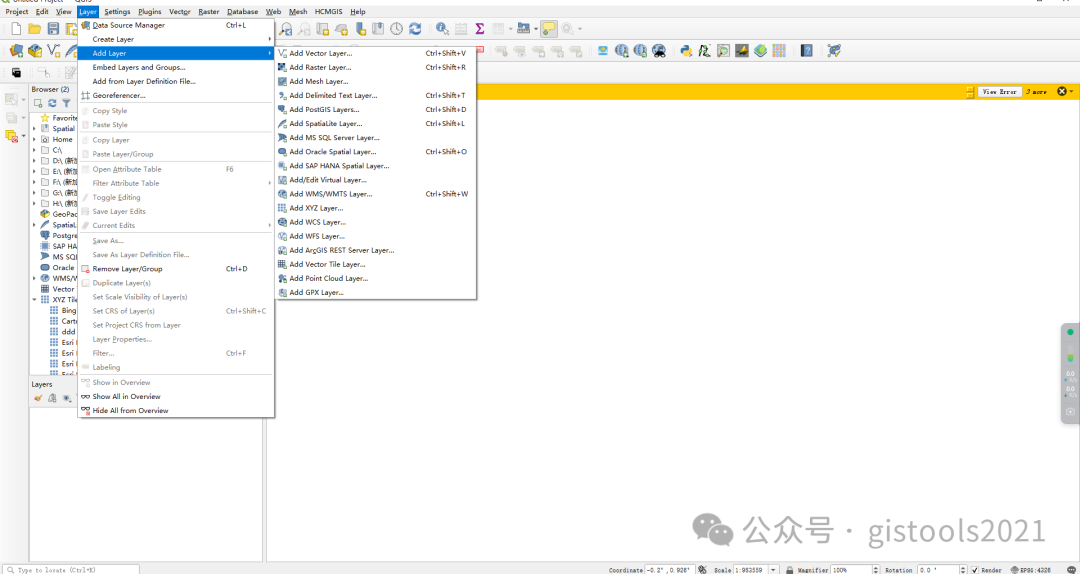Click the New Shapefile Layer icon

[x=54, y=50]
